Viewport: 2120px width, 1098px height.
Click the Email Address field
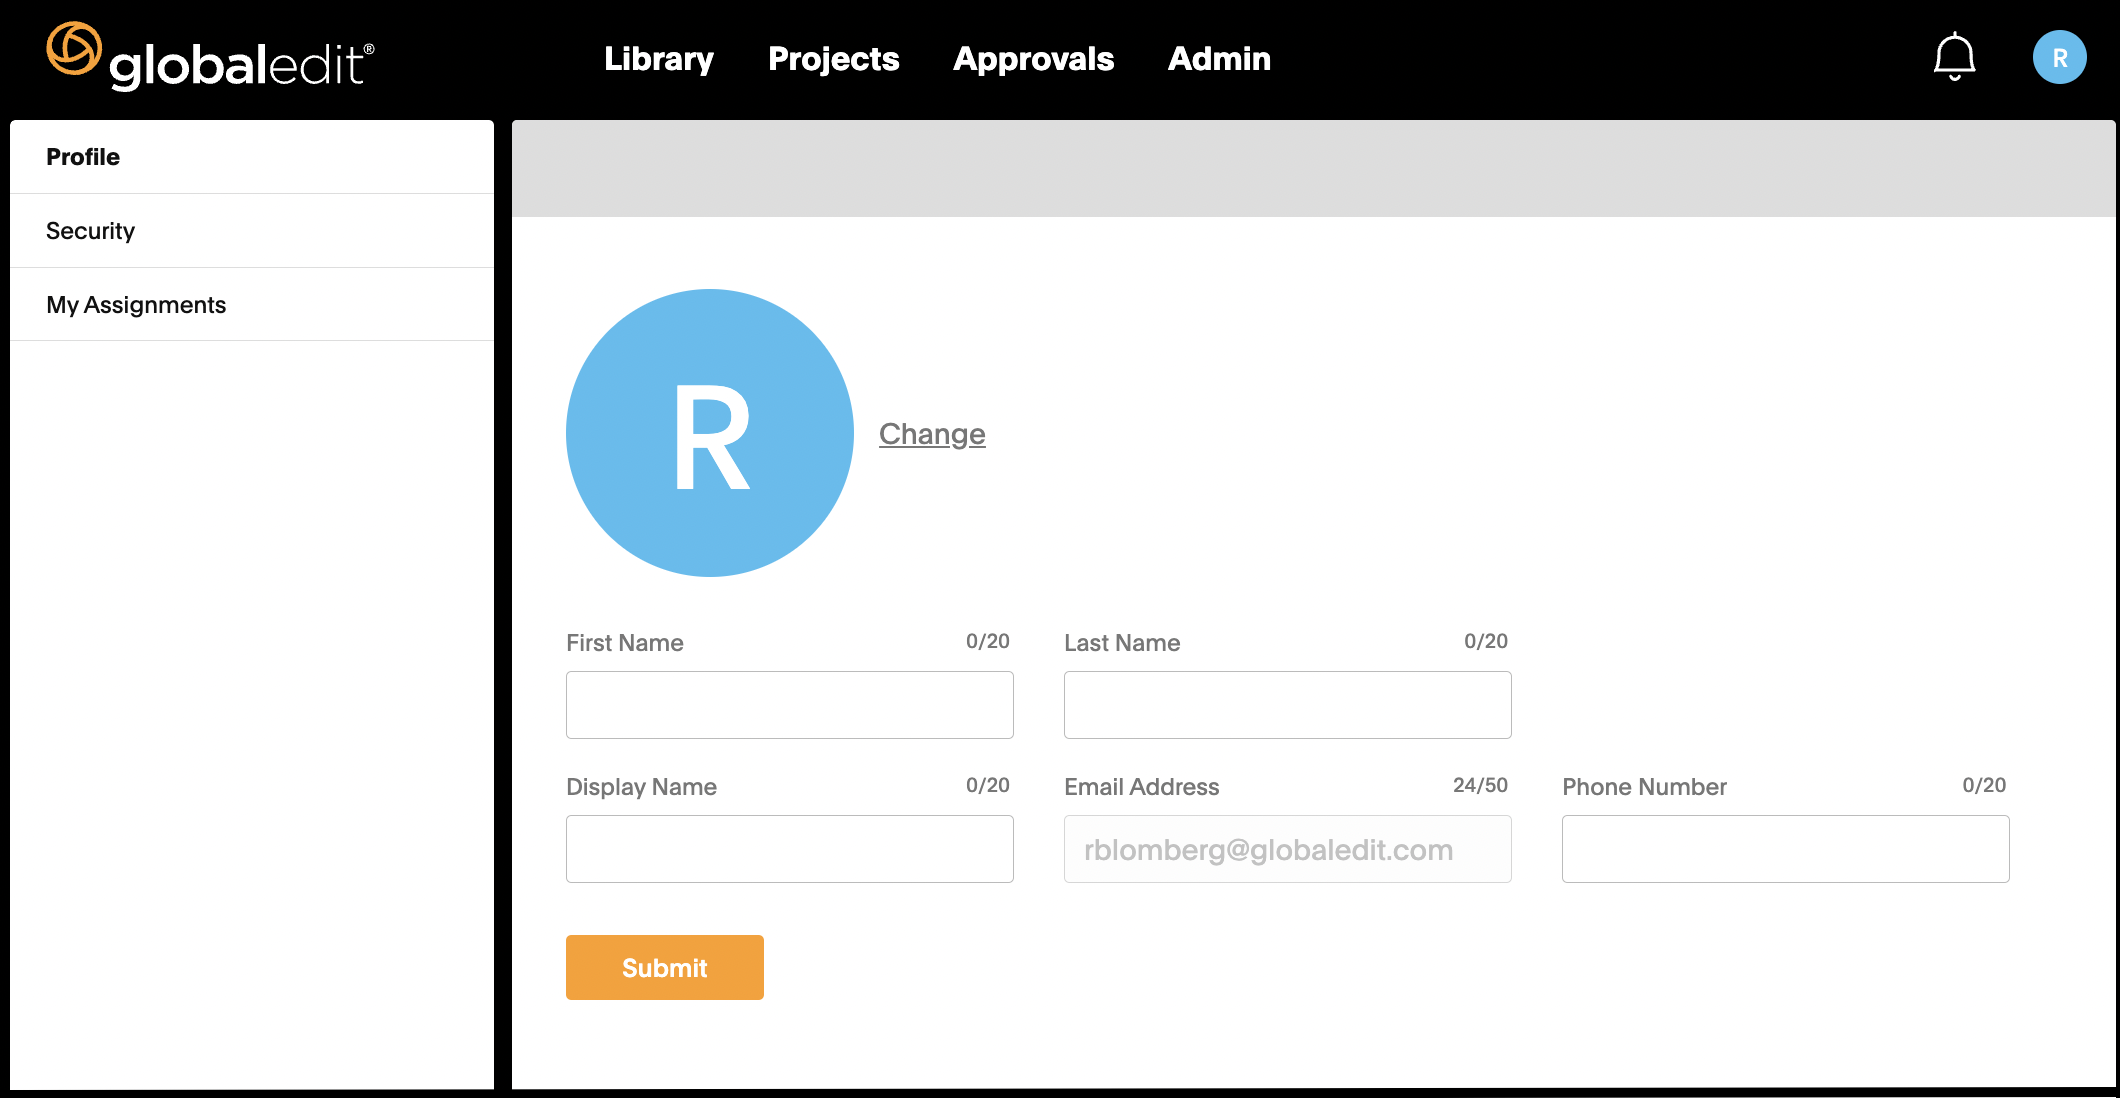(1288, 849)
